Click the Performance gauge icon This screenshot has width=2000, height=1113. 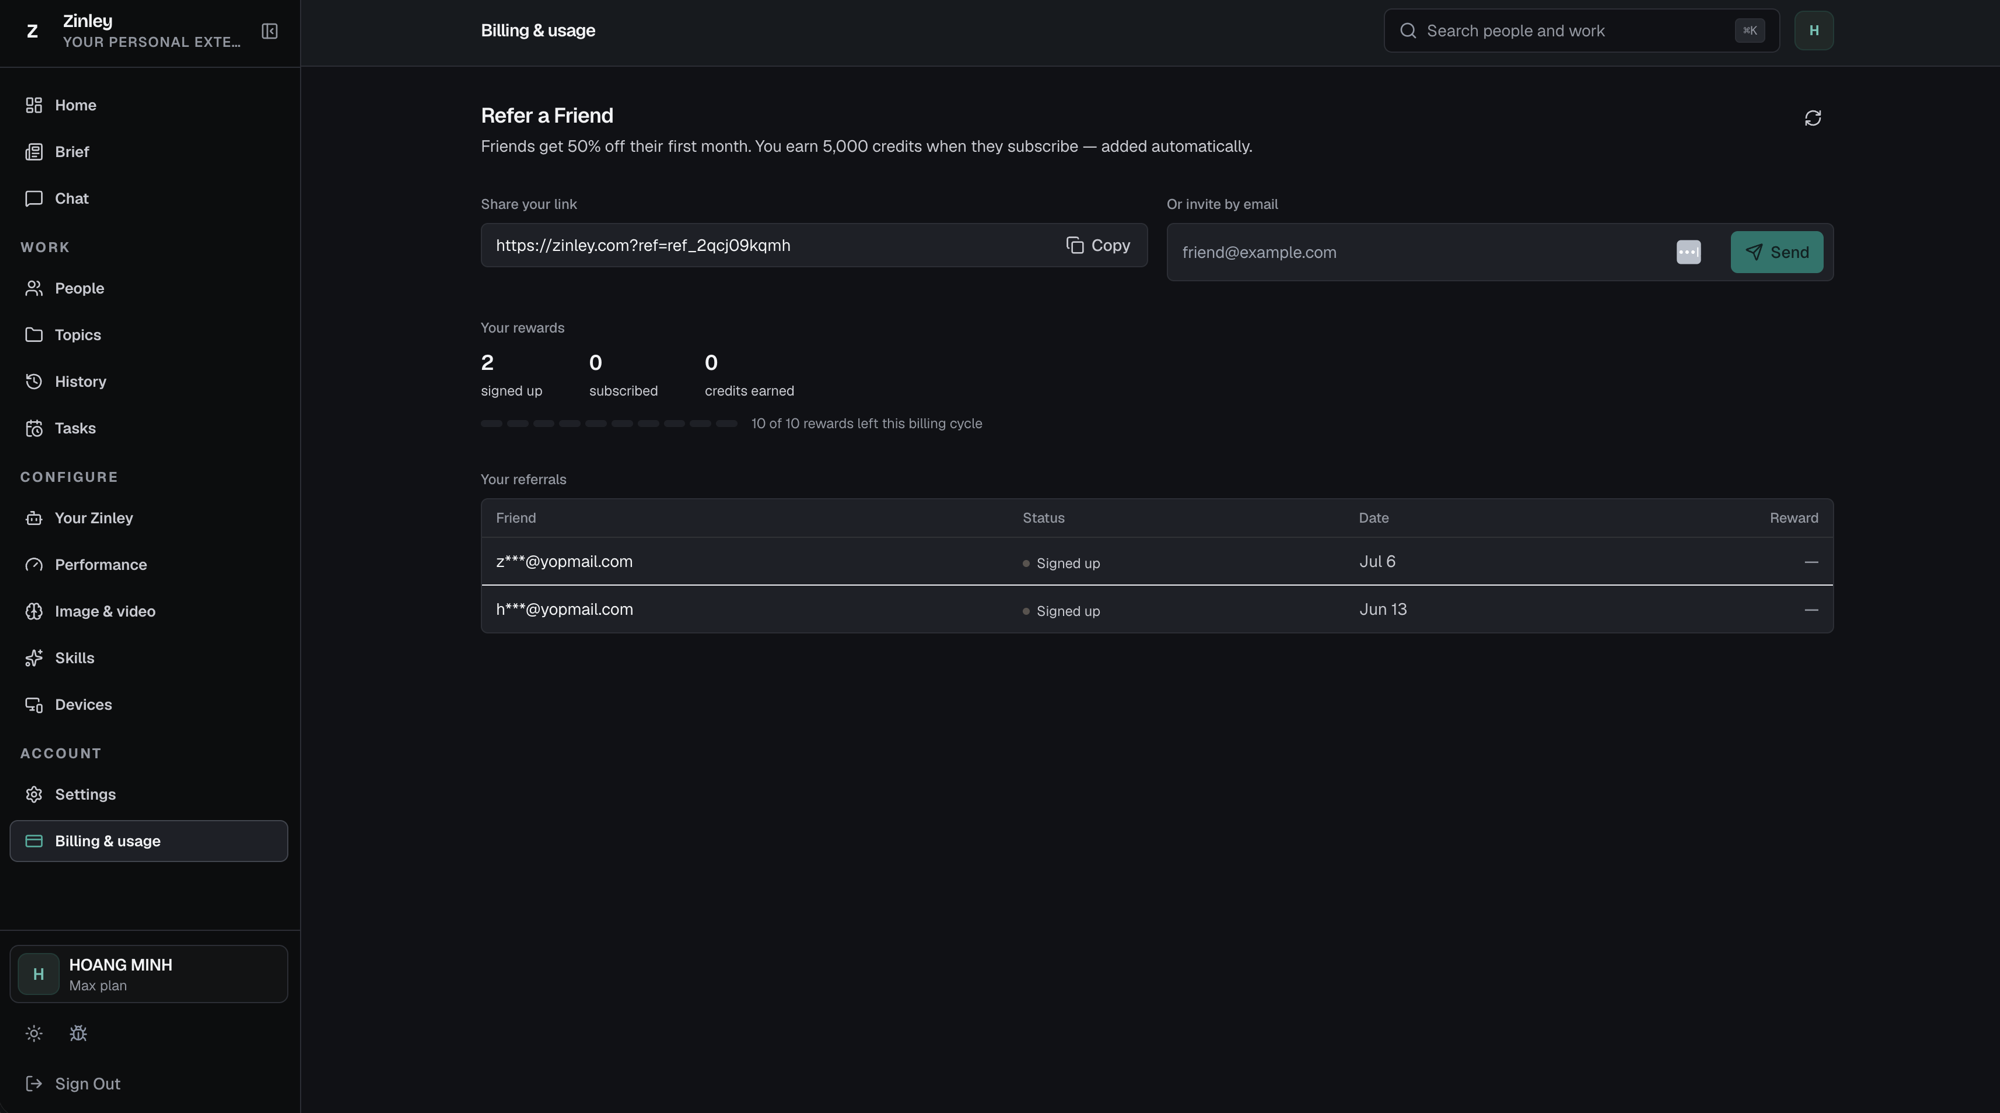tap(34, 565)
